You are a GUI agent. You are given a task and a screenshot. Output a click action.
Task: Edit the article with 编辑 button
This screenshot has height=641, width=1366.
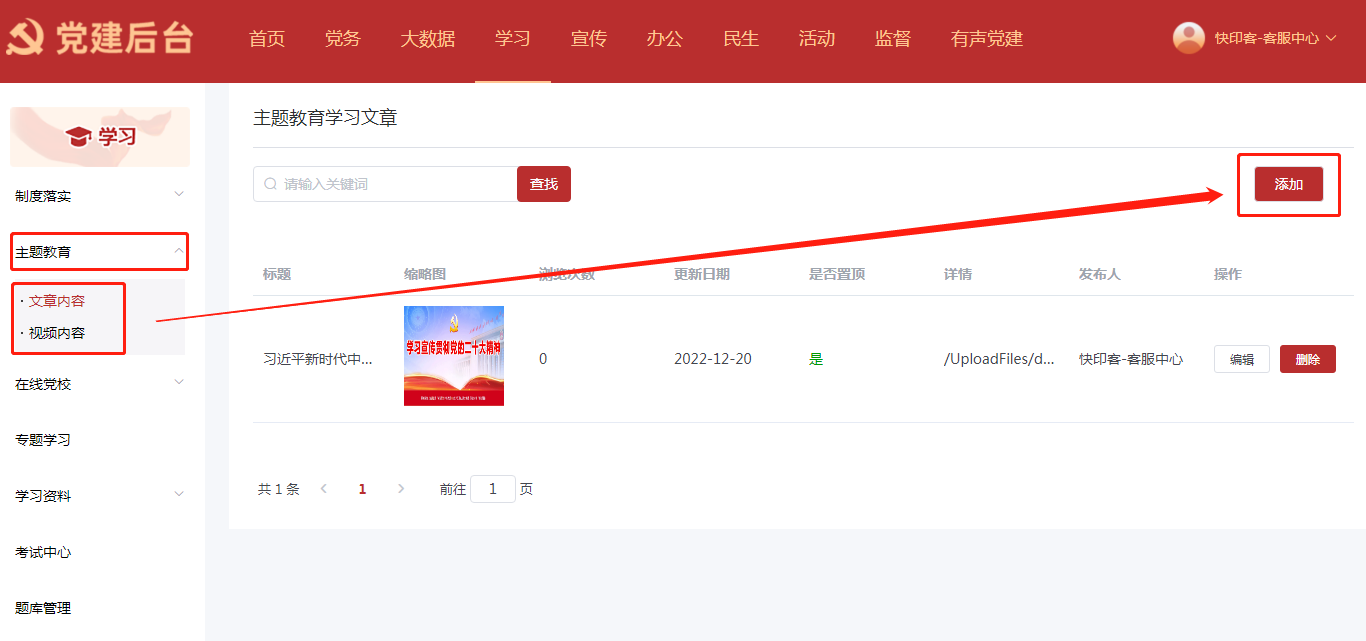tap(1241, 359)
